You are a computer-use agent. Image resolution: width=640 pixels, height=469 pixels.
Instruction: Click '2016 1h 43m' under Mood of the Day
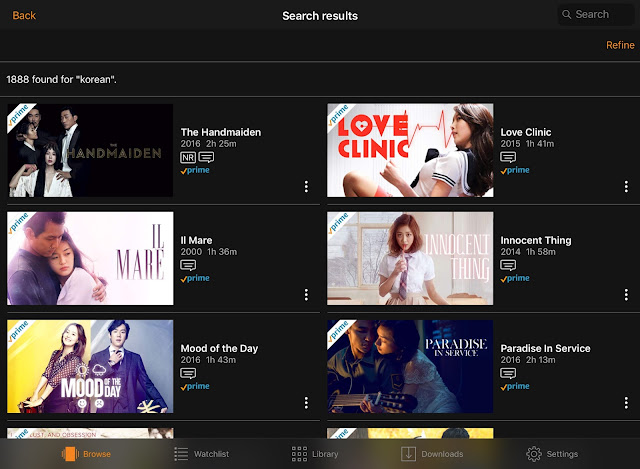(x=208, y=360)
